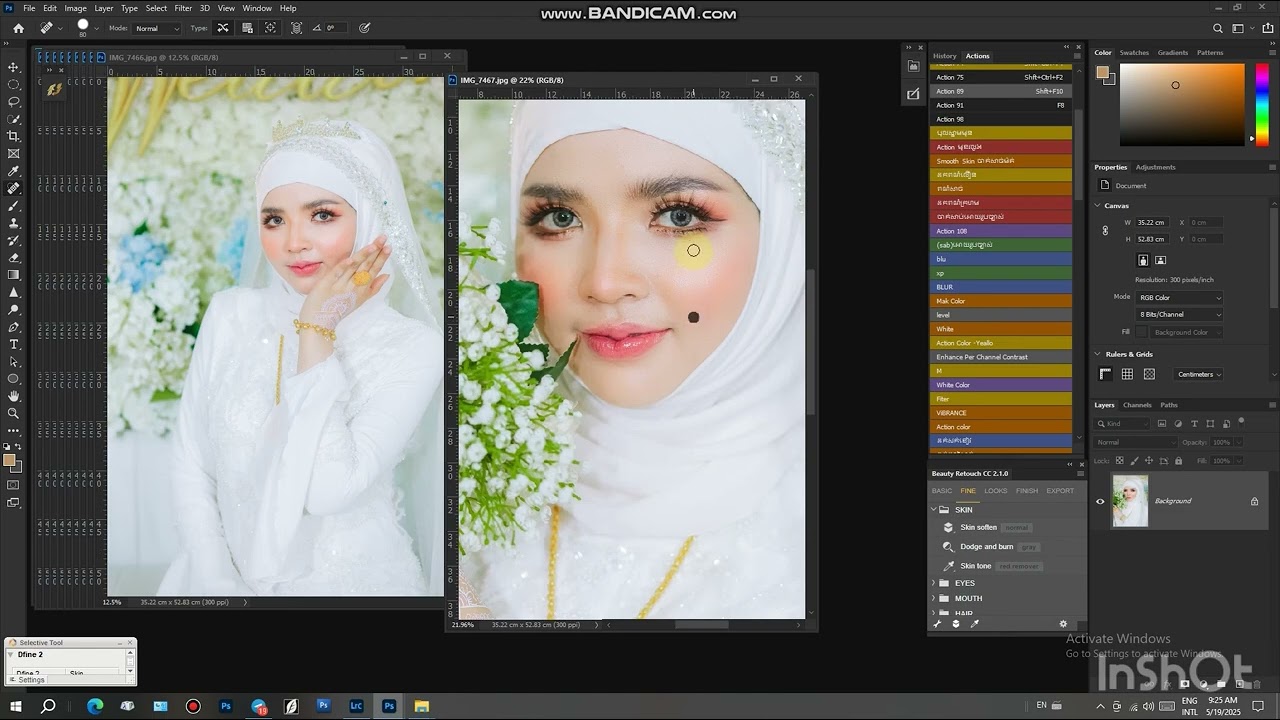This screenshot has width=1280, height=720.
Task: Hide the Background layer with eye icon
Action: (x=1100, y=501)
